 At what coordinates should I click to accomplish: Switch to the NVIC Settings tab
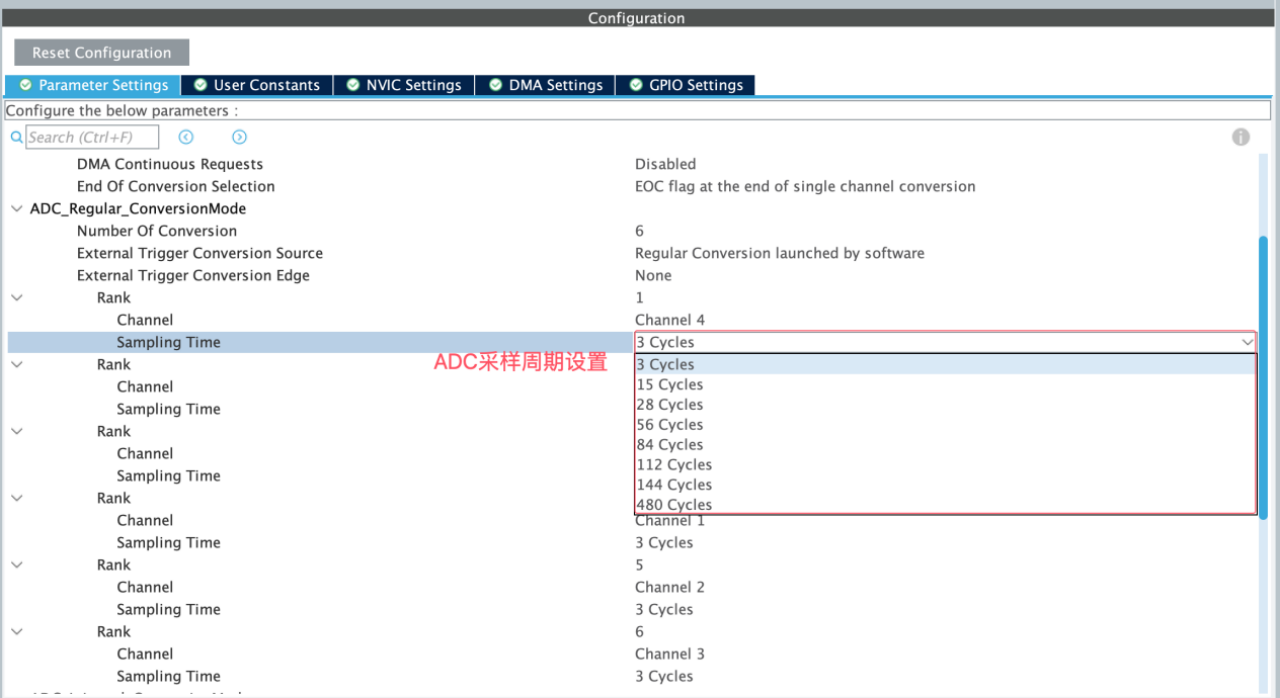(x=404, y=85)
